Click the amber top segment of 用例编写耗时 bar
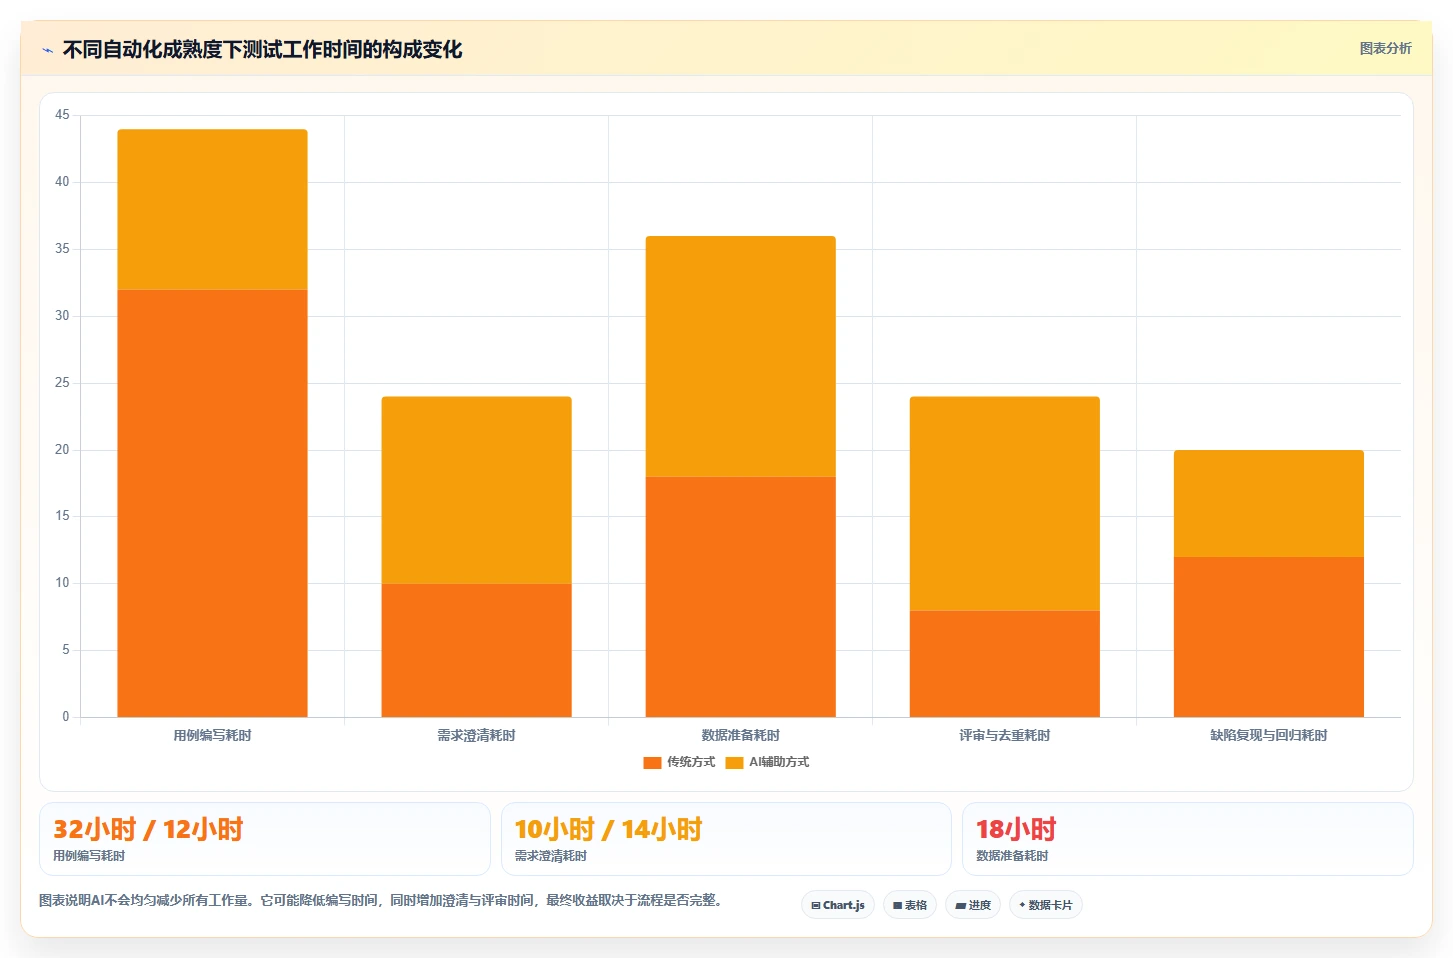Screen dimensions: 1453x958 tap(212, 209)
